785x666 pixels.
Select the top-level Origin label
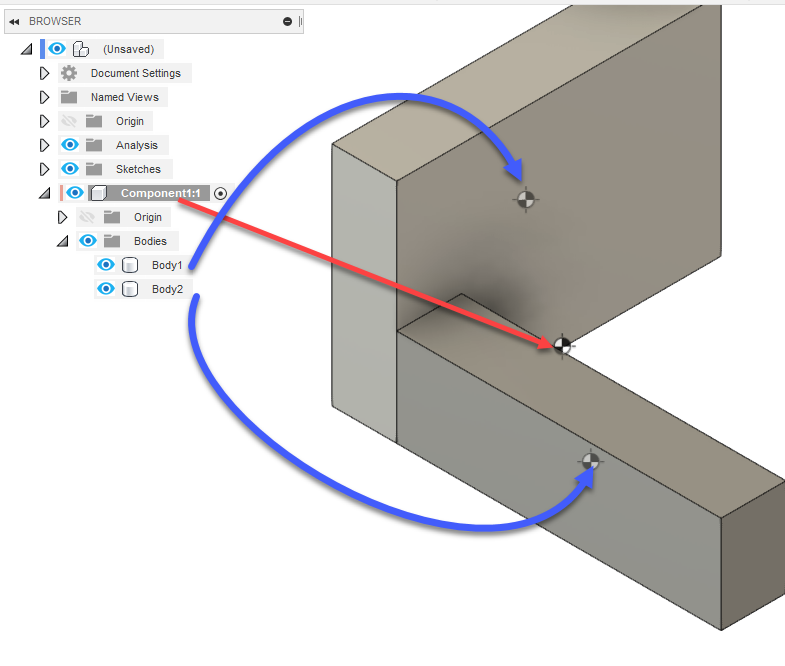click(130, 121)
